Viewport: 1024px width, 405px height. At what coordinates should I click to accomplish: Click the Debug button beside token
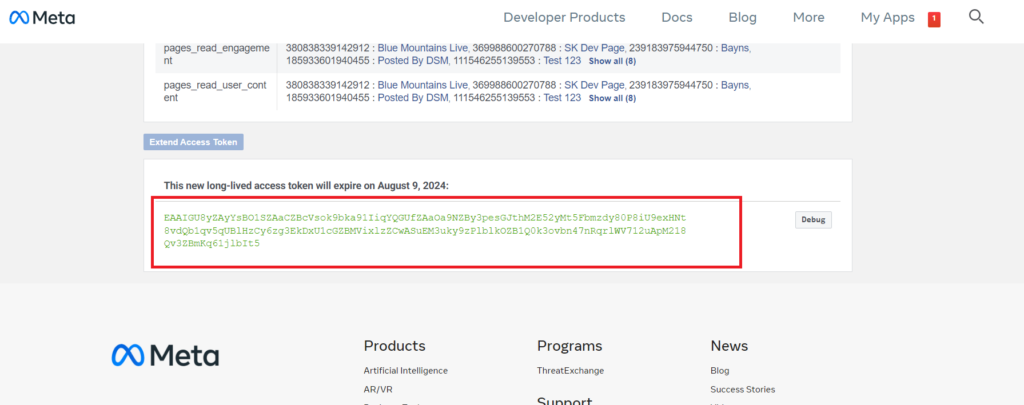tap(813, 219)
